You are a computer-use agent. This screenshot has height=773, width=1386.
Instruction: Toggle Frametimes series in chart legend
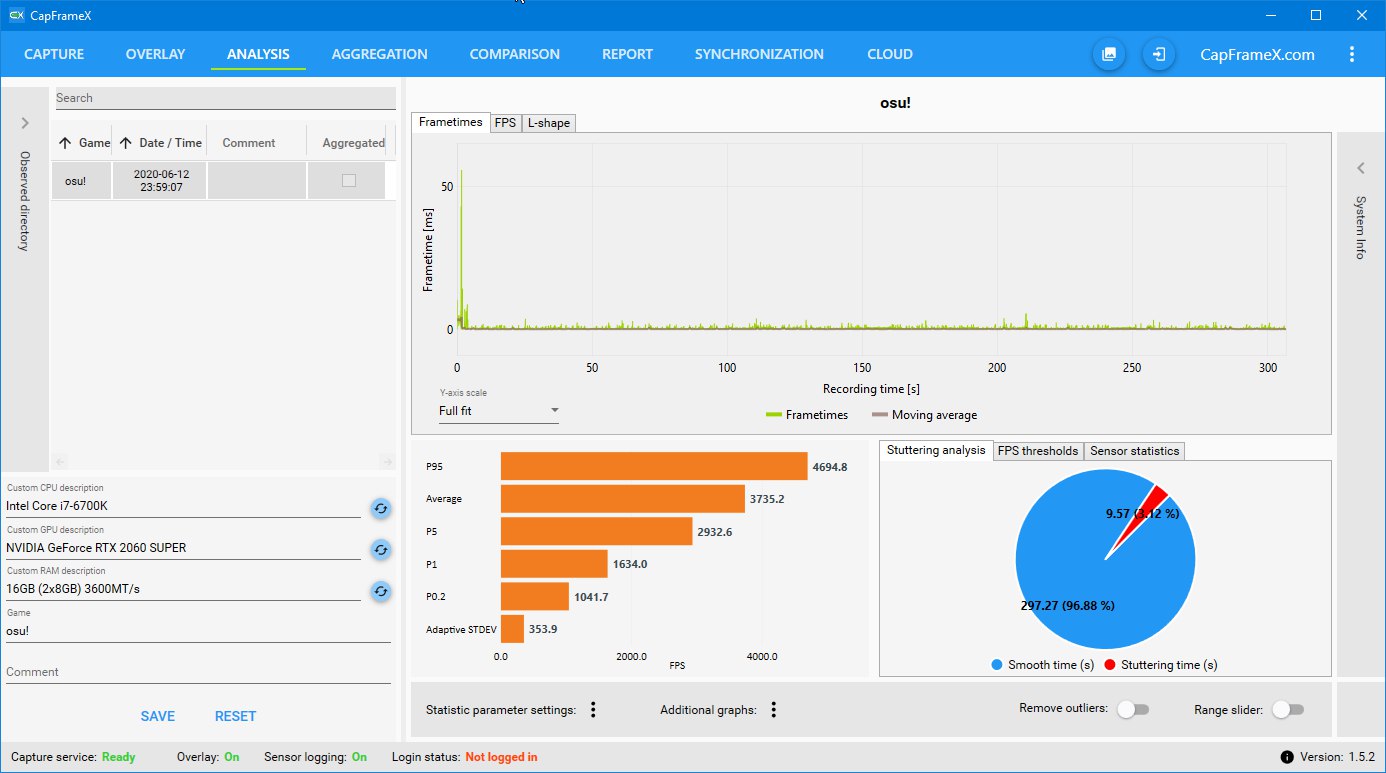point(807,415)
